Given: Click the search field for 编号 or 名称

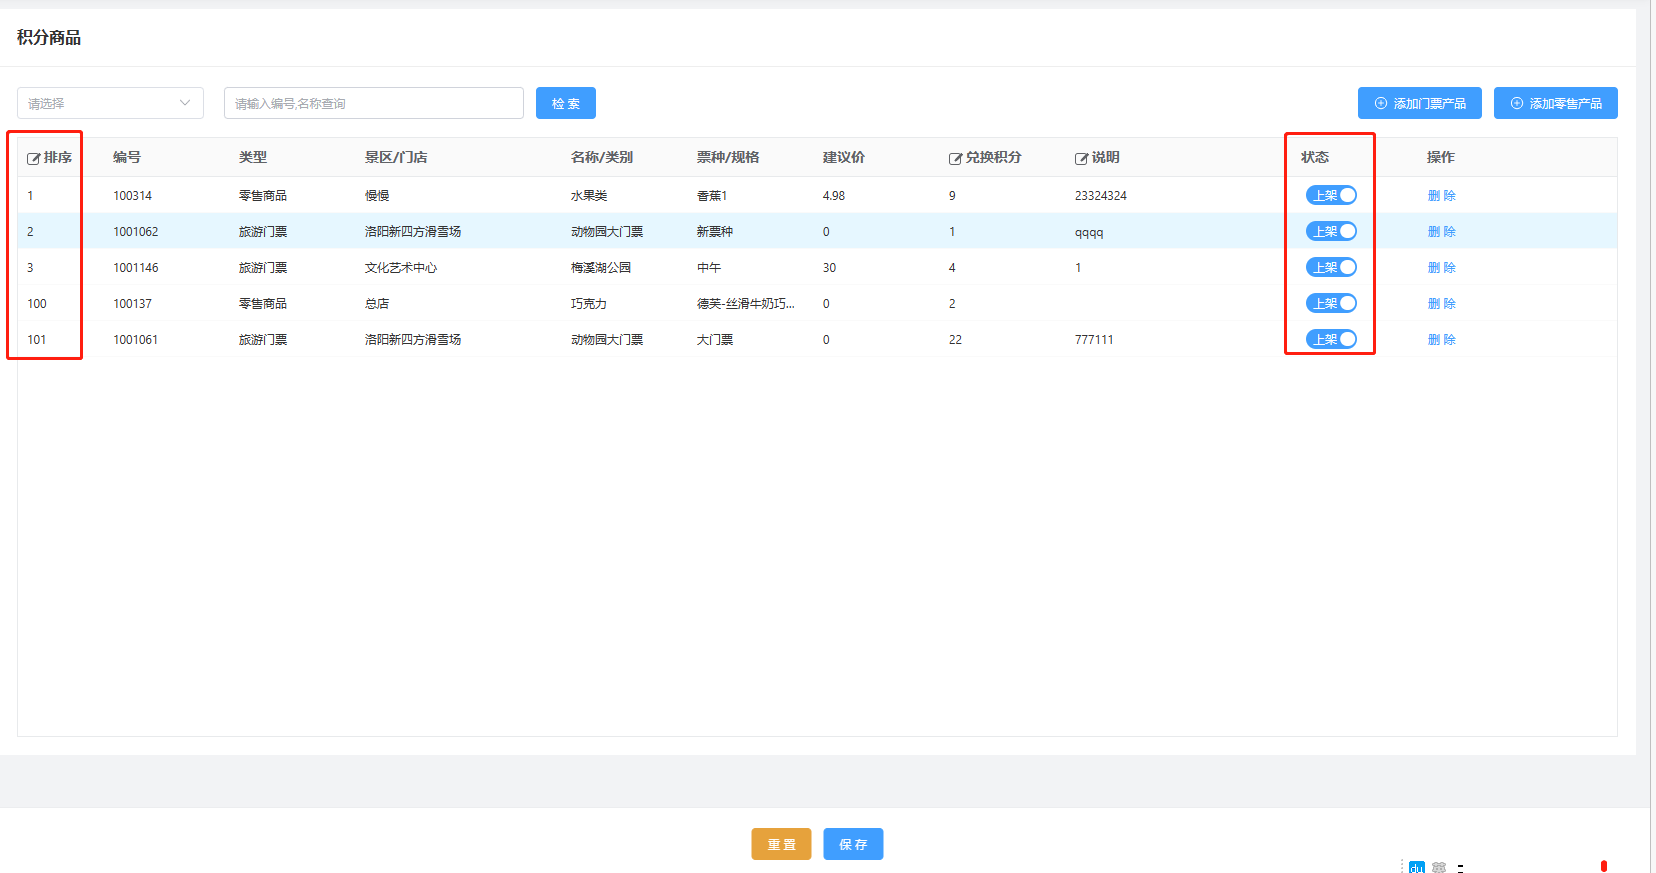Looking at the screenshot, I should pos(373,103).
